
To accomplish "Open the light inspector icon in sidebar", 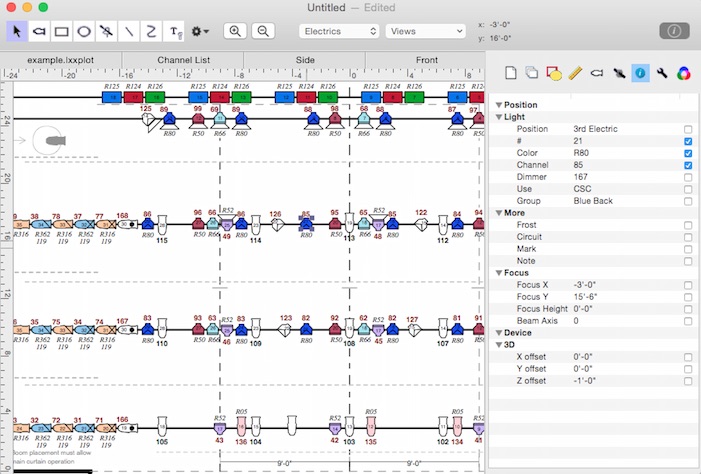I will point(597,73).
